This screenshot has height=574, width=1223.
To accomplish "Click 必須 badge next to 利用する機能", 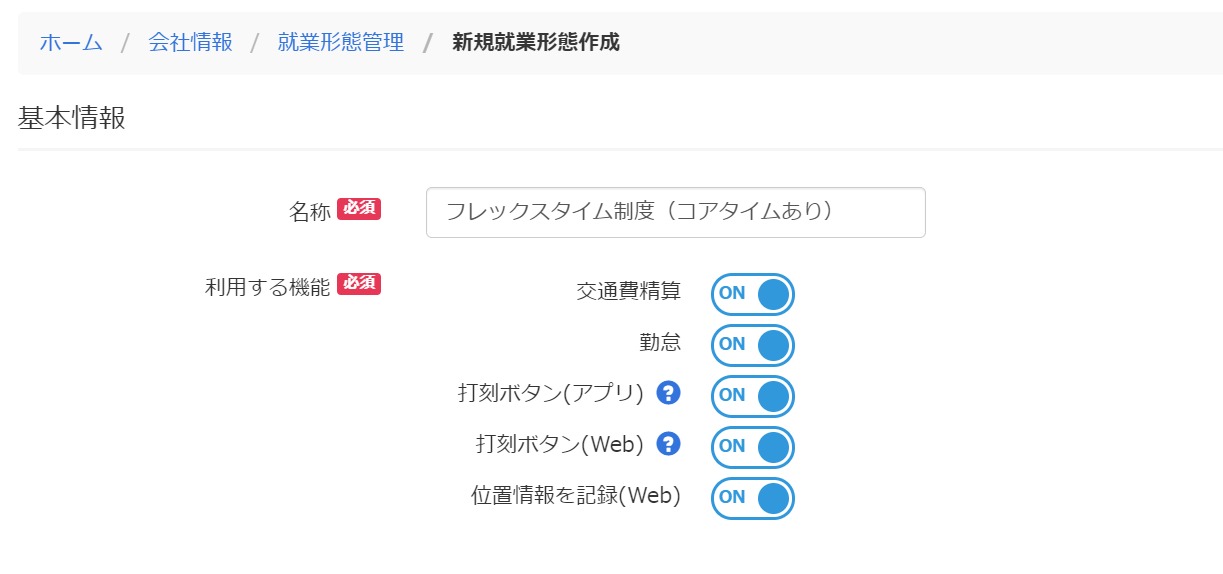I will coord(359,283).
